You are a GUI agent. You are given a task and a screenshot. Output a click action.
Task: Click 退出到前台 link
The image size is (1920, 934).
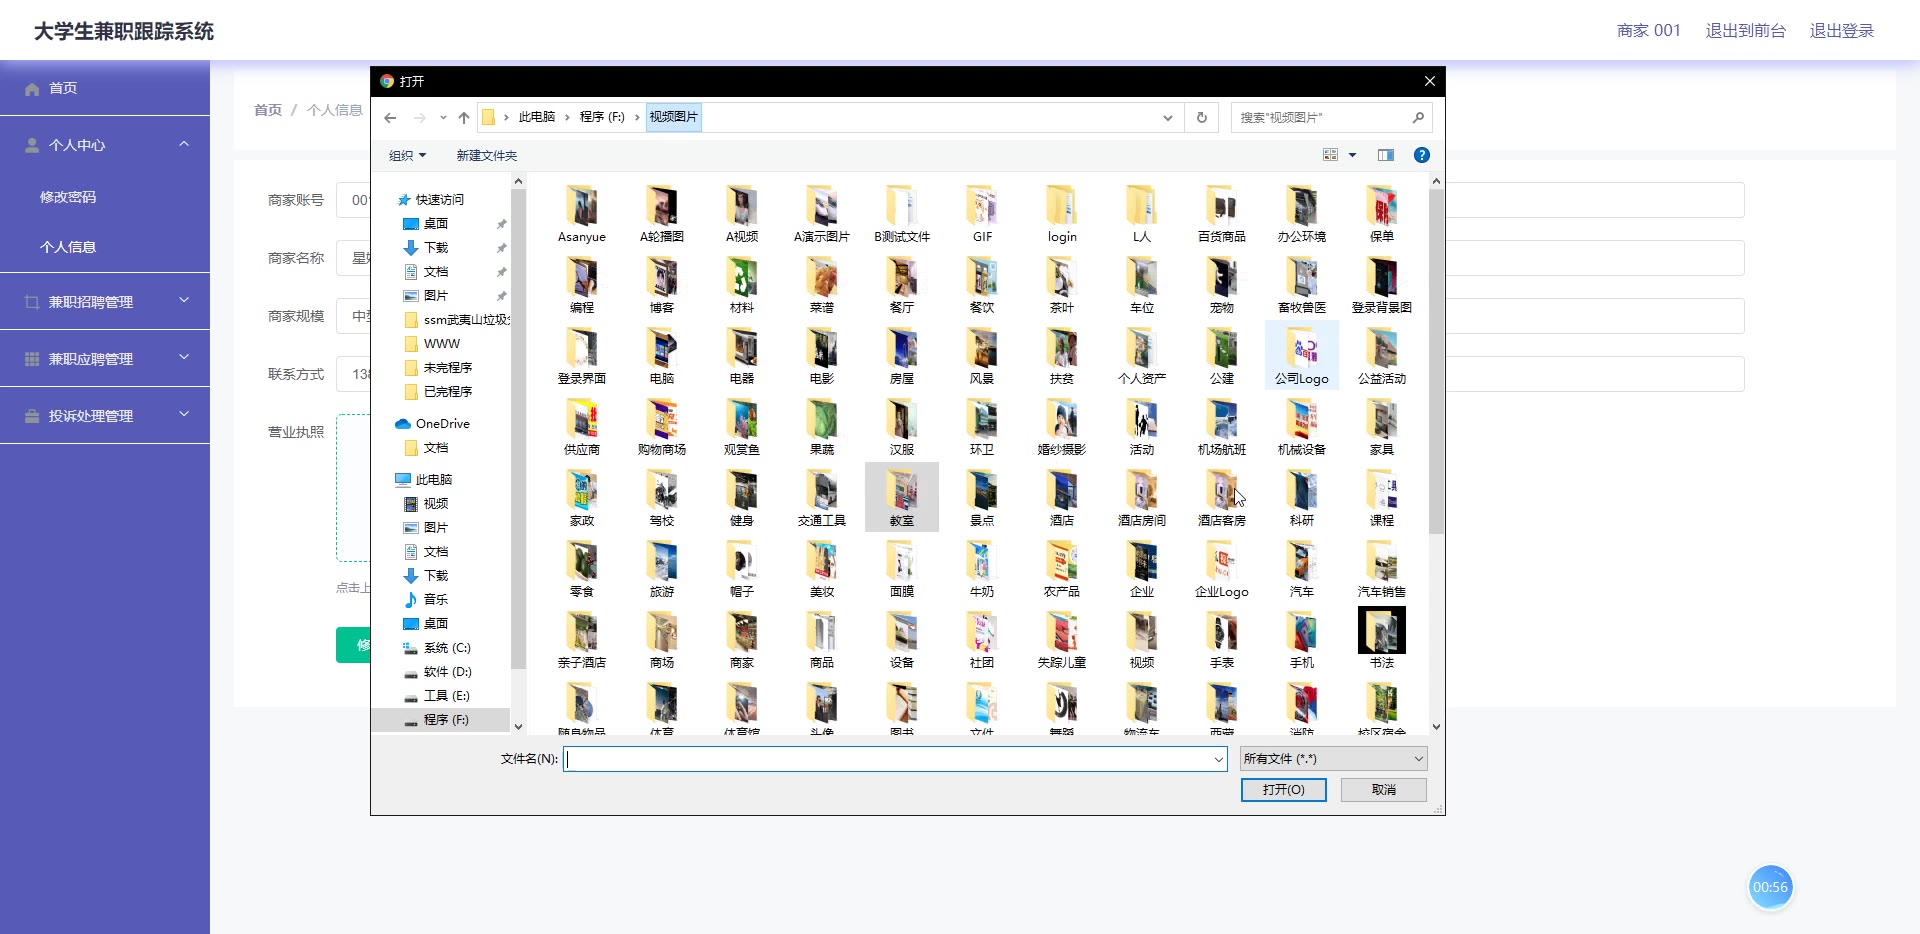click(1745, 31)
